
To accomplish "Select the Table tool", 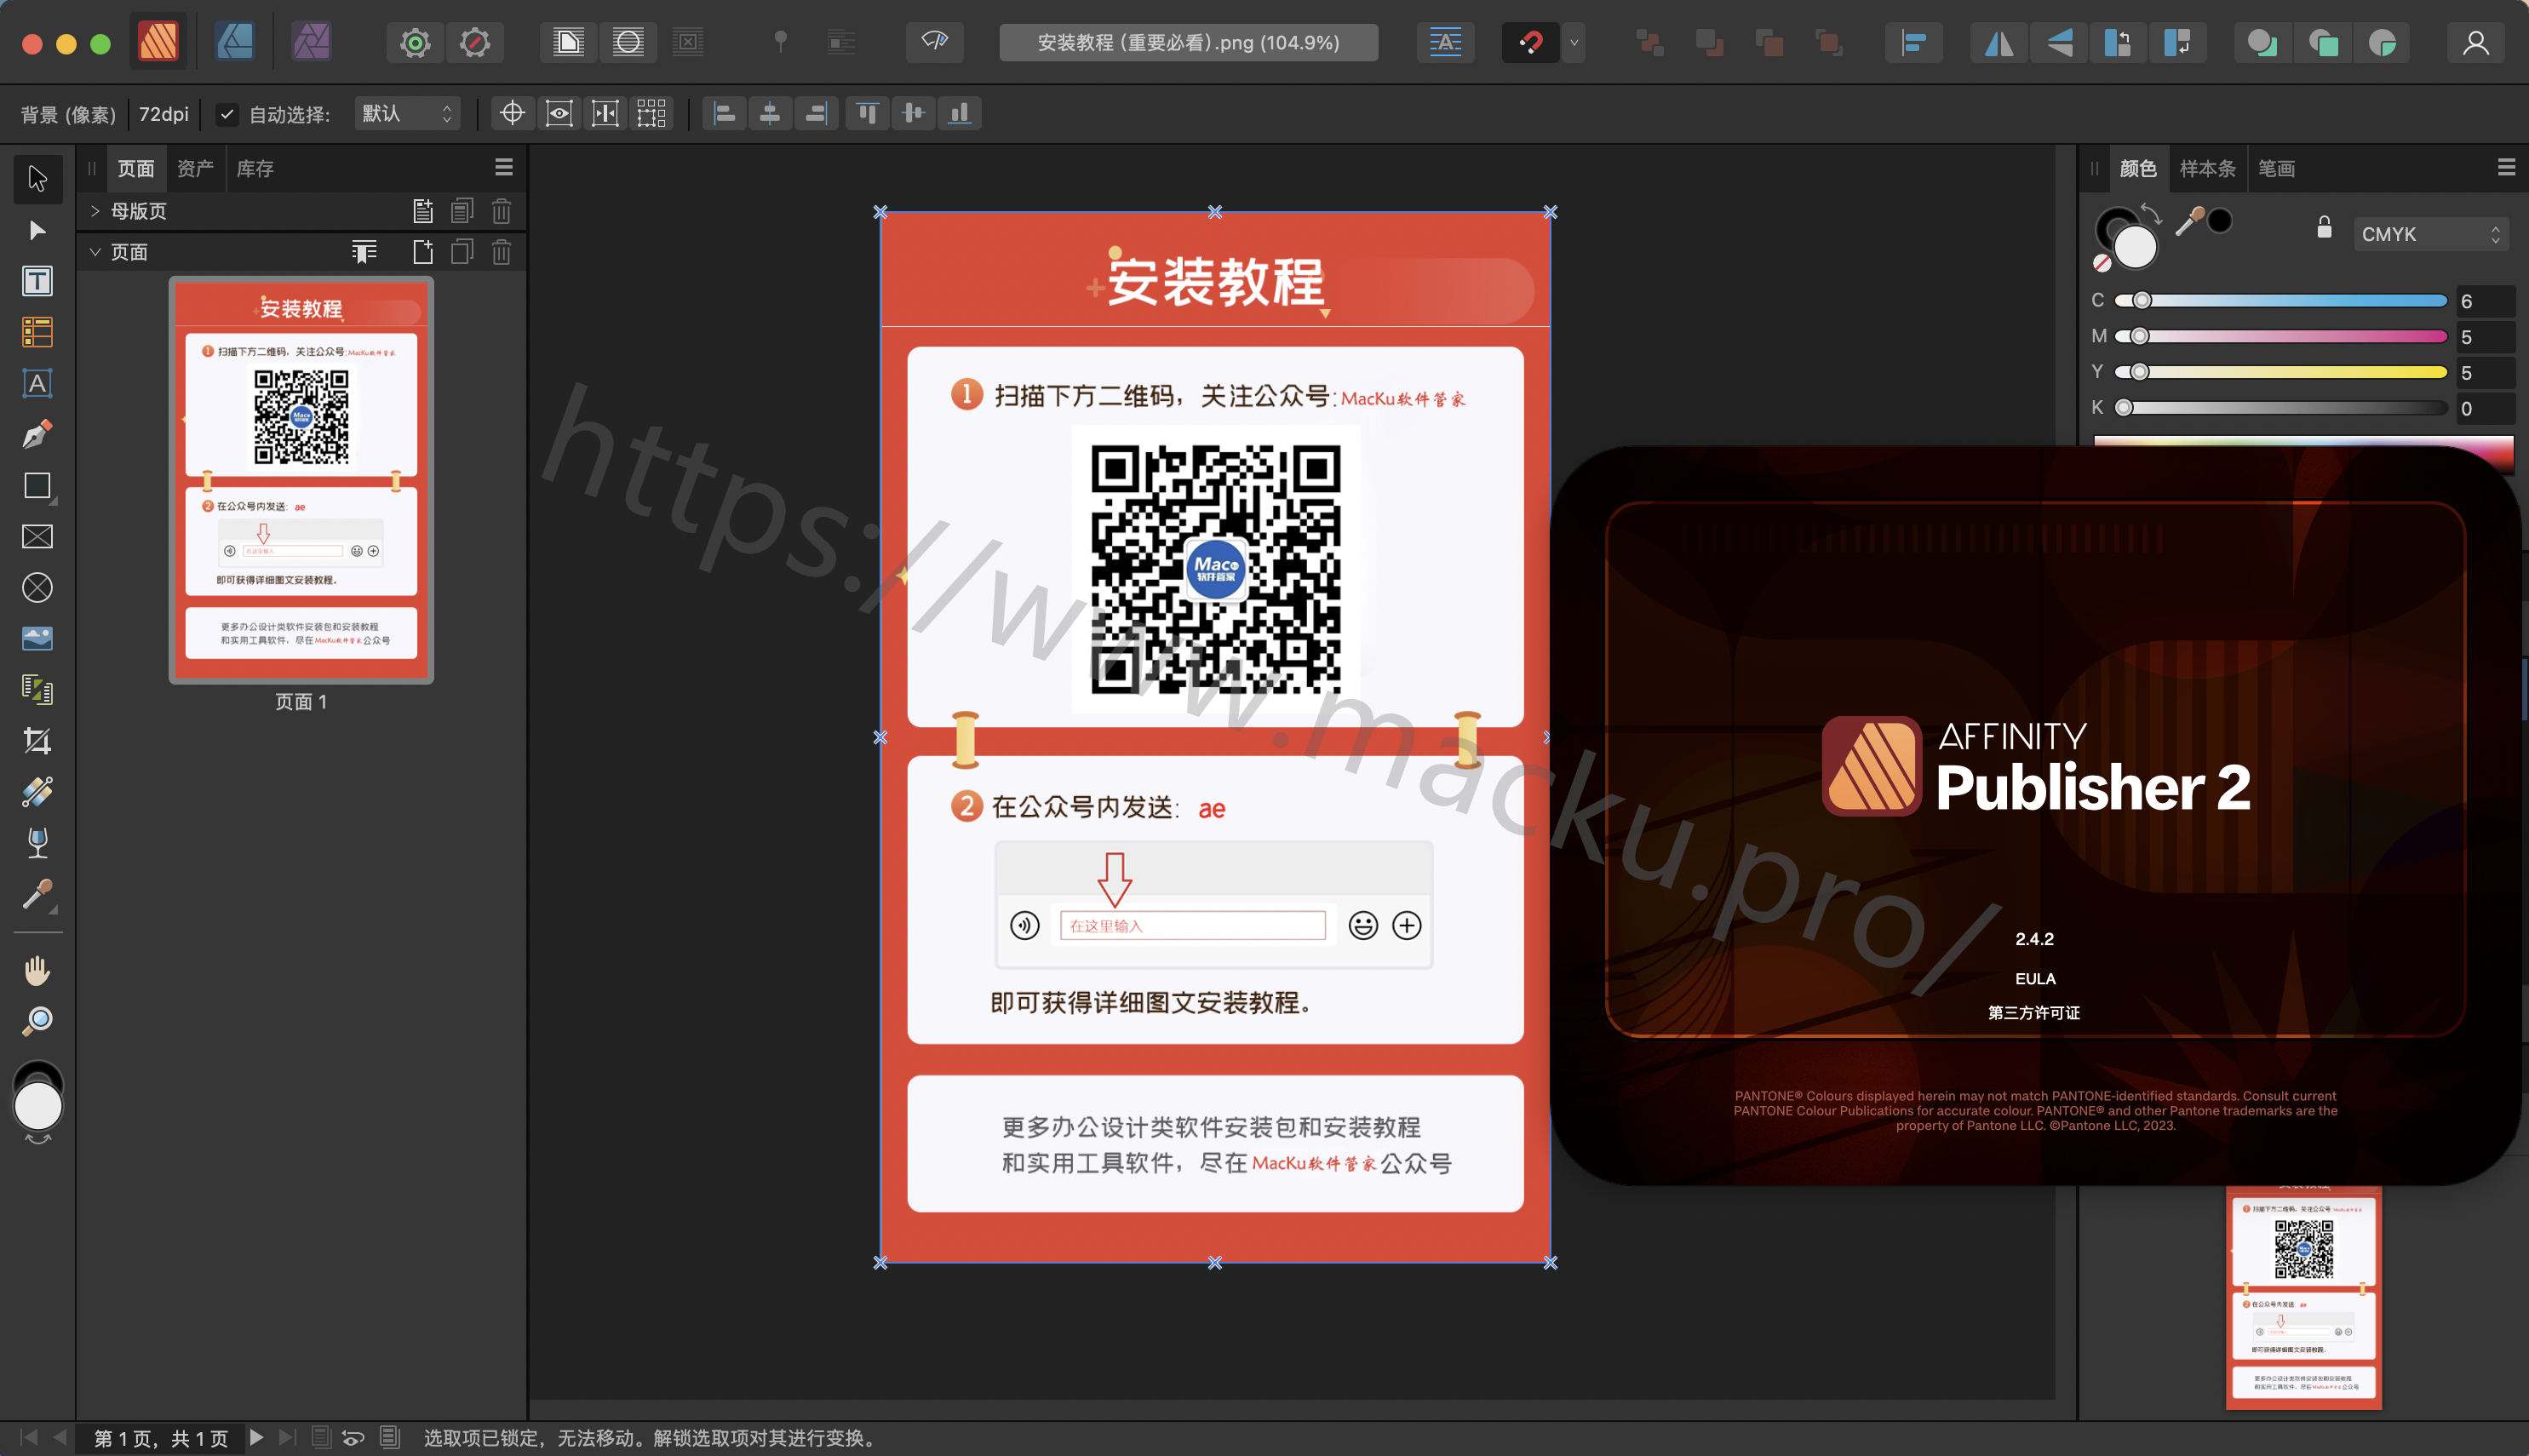I will click(37, 332).
